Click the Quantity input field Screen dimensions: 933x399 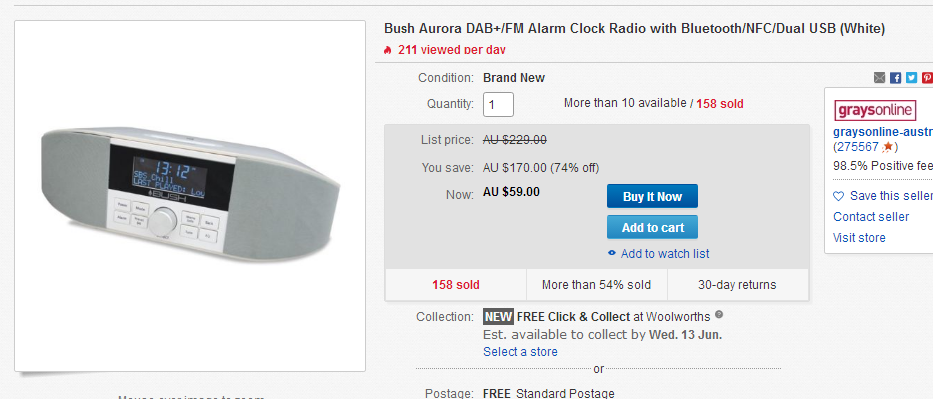pyautogui.click(x=498, y=105)
